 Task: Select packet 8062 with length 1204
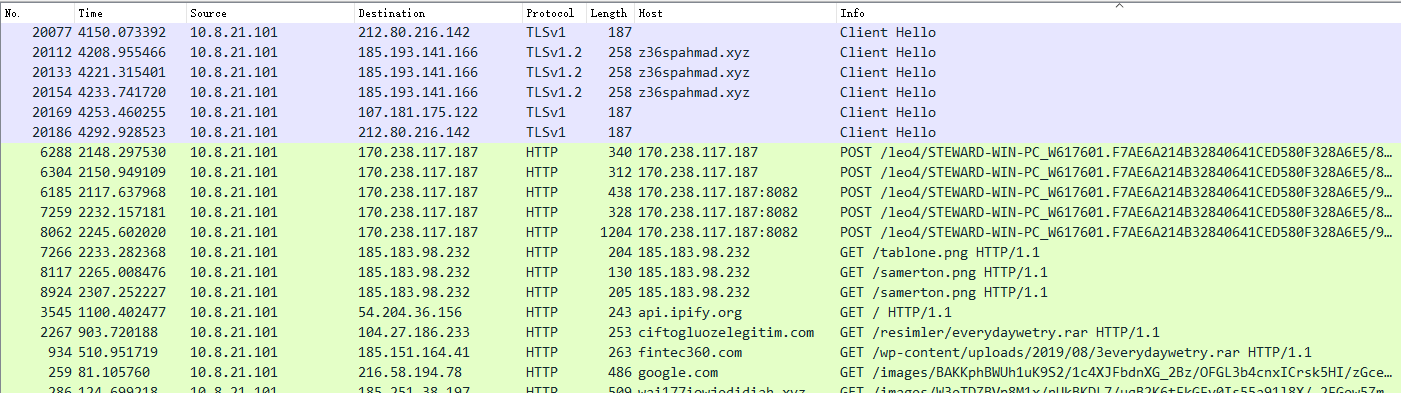tap(700, 232)
